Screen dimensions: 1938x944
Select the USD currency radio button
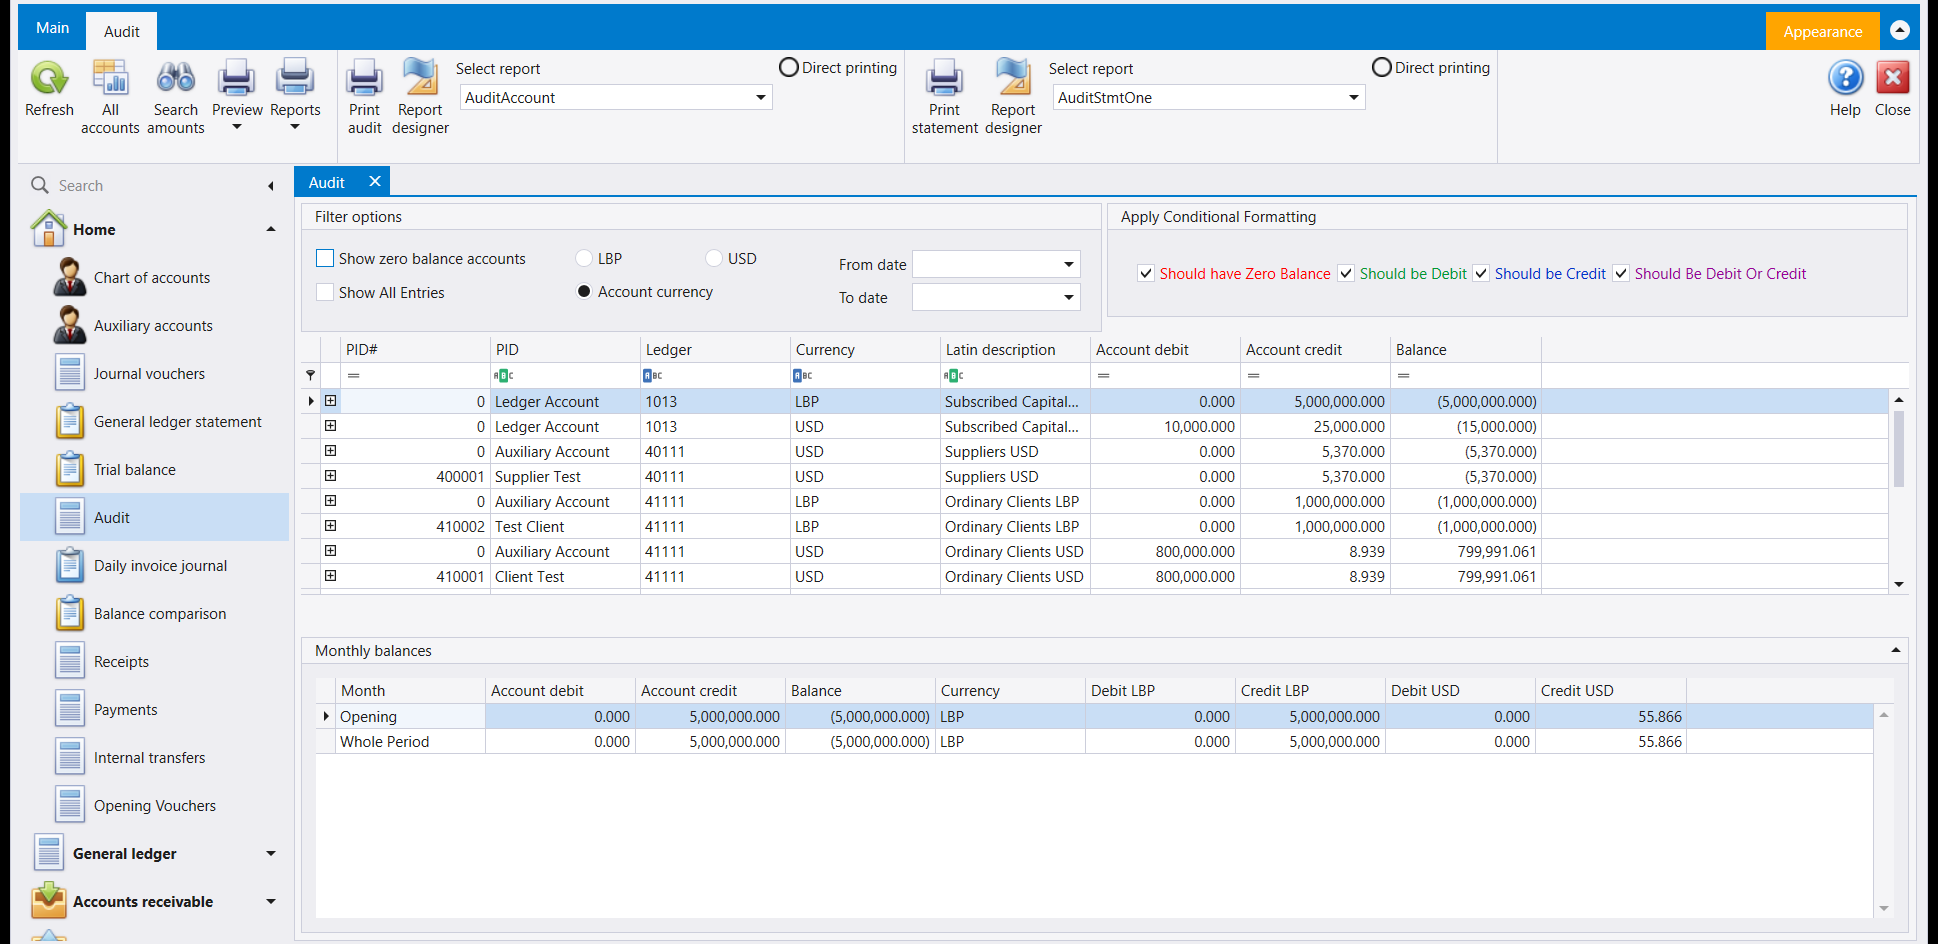(x=714, y=258)
